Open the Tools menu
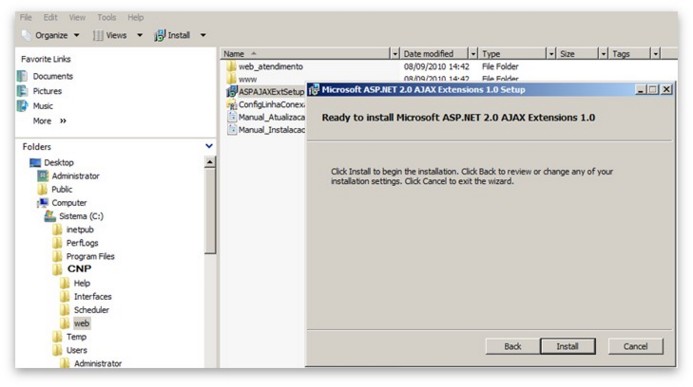The height and width of the screenshot is (387, 693). 107,18
